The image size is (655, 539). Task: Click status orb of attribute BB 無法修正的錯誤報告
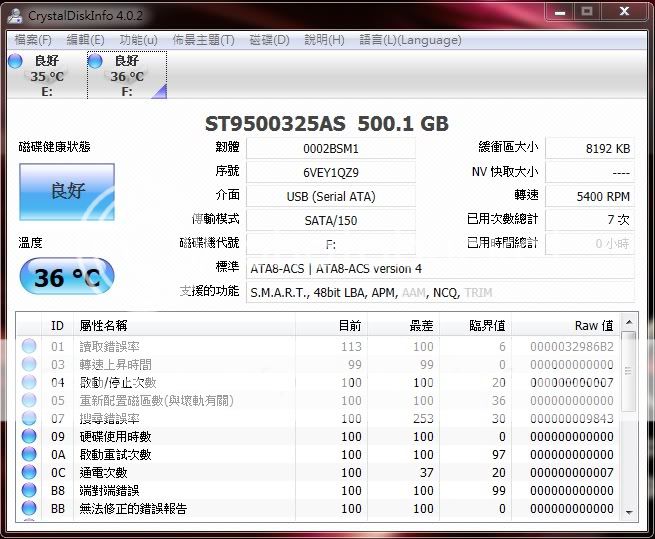(29, 508)
